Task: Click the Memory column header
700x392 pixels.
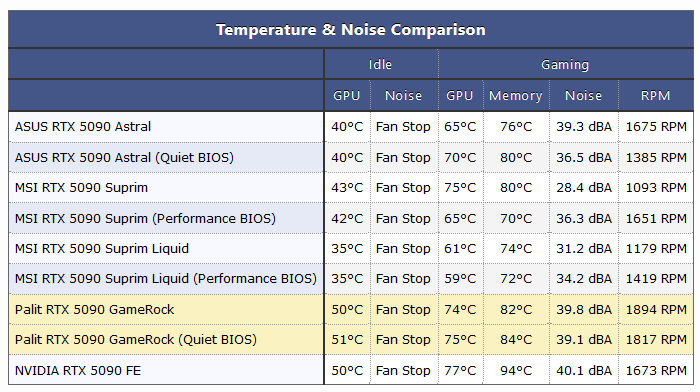Action: [516, 96]
